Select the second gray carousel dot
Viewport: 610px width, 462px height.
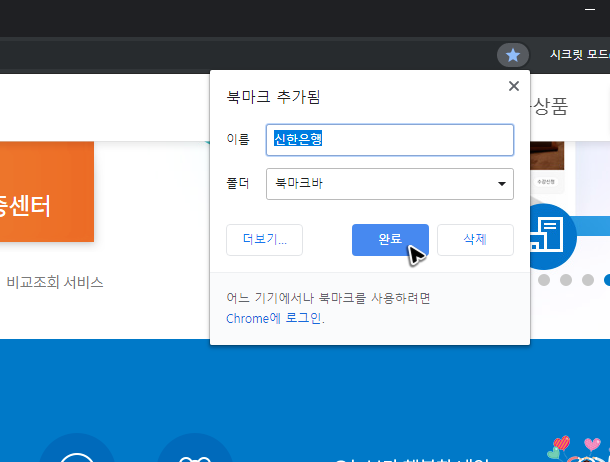[x=566, y=280]
